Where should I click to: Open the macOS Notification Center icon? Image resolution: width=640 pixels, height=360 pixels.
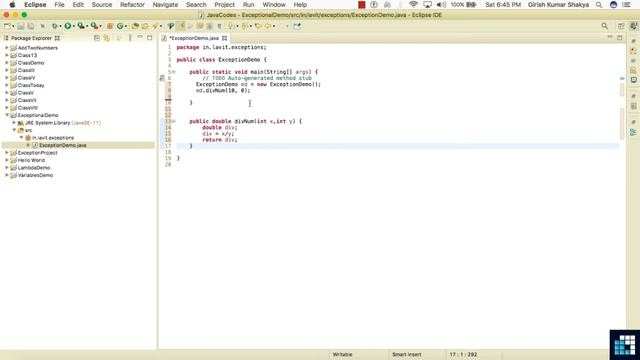[627, 5]
